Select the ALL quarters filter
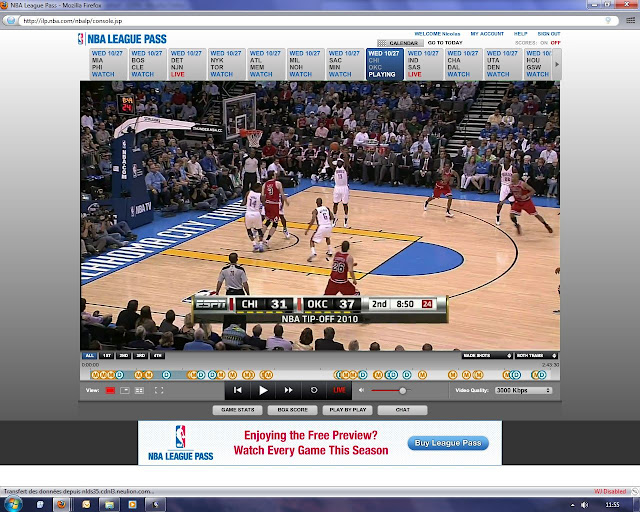 89,356
